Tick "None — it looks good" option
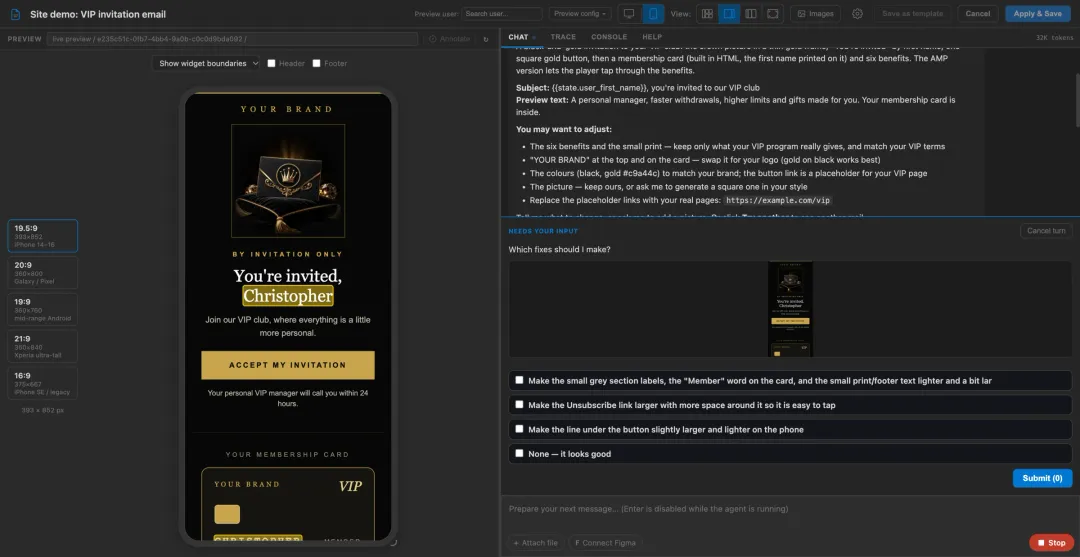 519,454
